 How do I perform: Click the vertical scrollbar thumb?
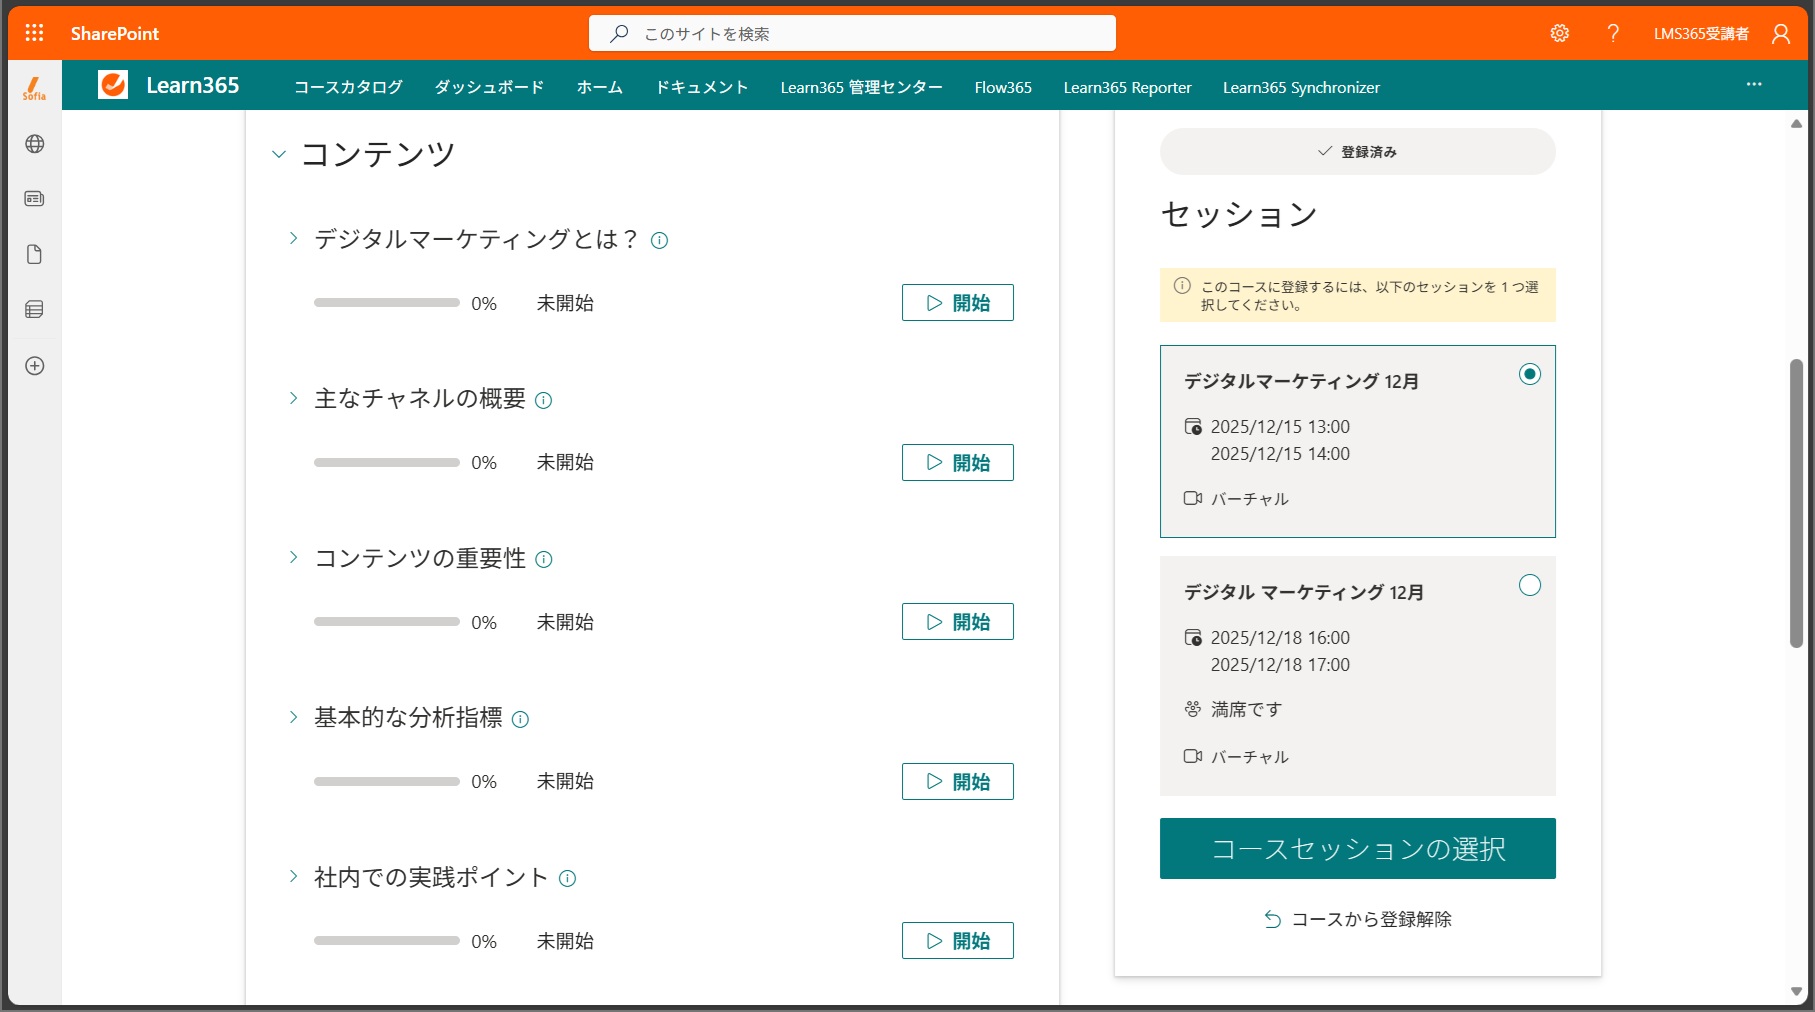click(x=1796, y=503)
